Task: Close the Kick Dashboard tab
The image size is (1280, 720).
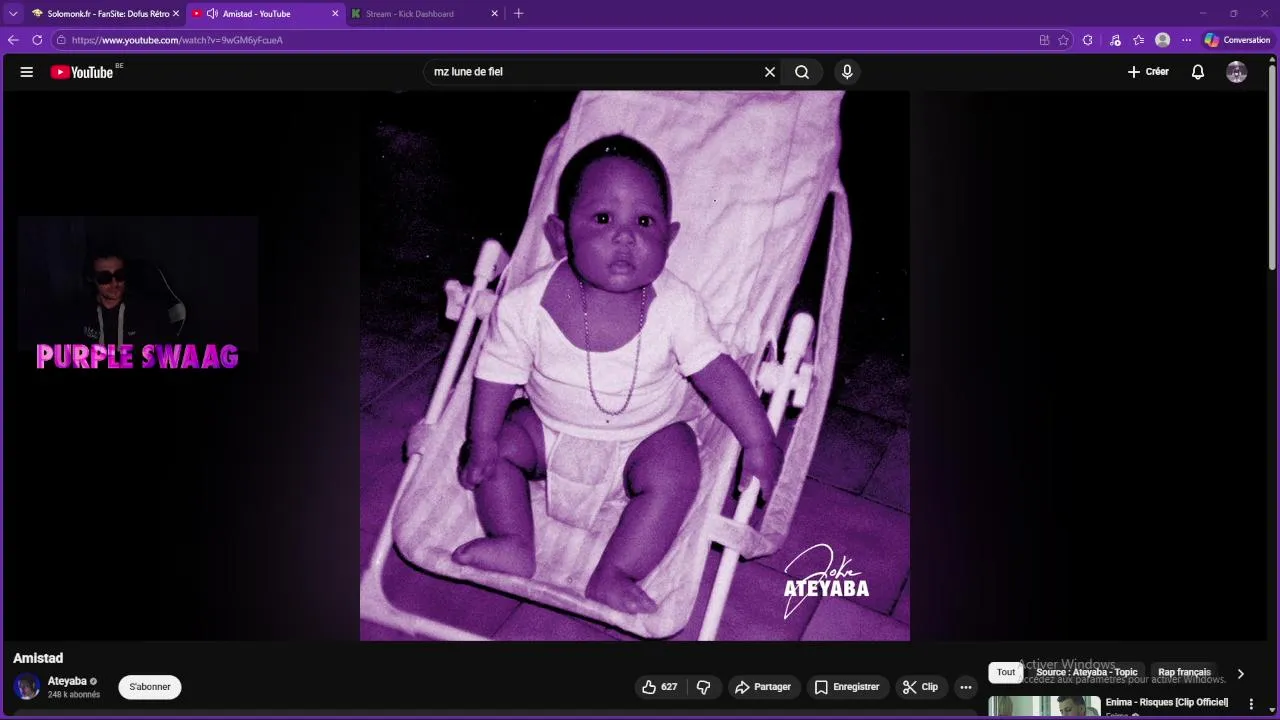Action: click(x=494, y=14)
